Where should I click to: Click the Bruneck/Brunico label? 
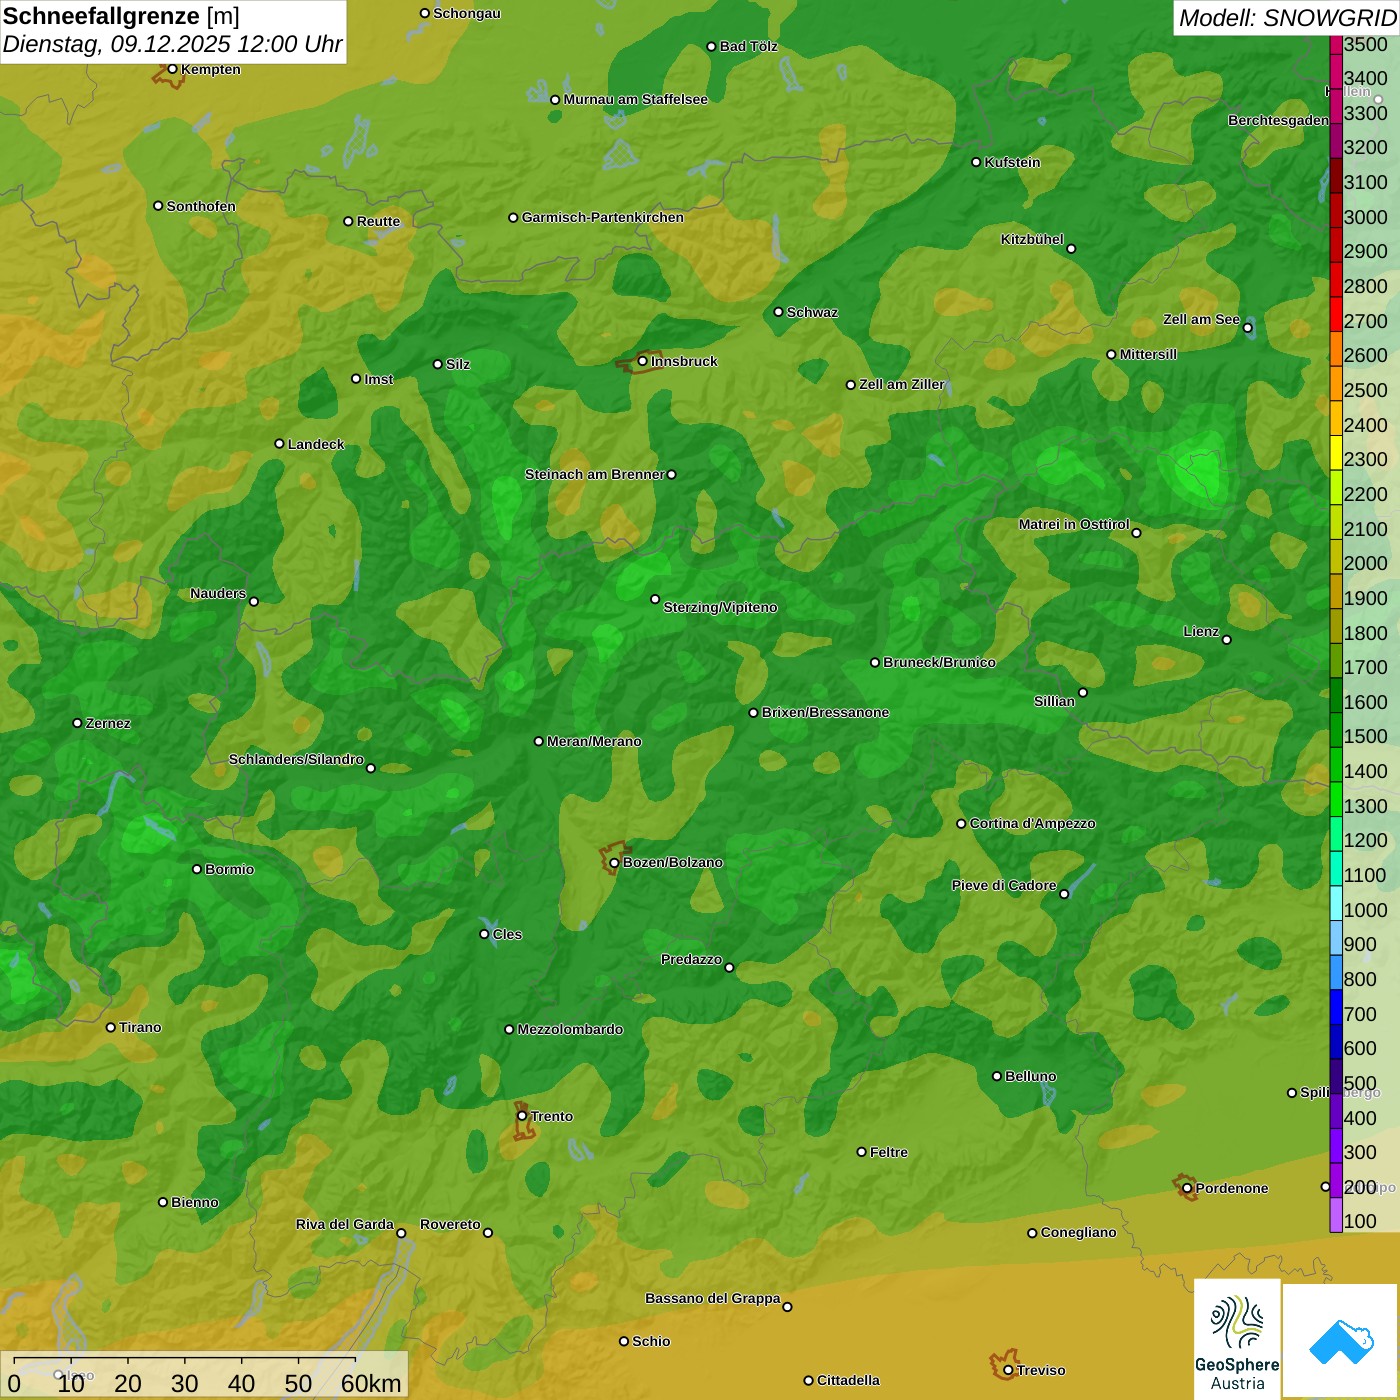tap(939, 662)
